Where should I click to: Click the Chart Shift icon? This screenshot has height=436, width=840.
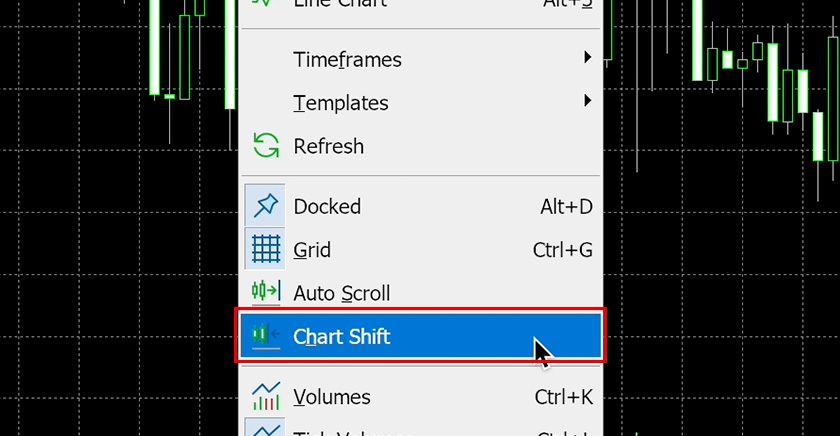click(266, 336)
